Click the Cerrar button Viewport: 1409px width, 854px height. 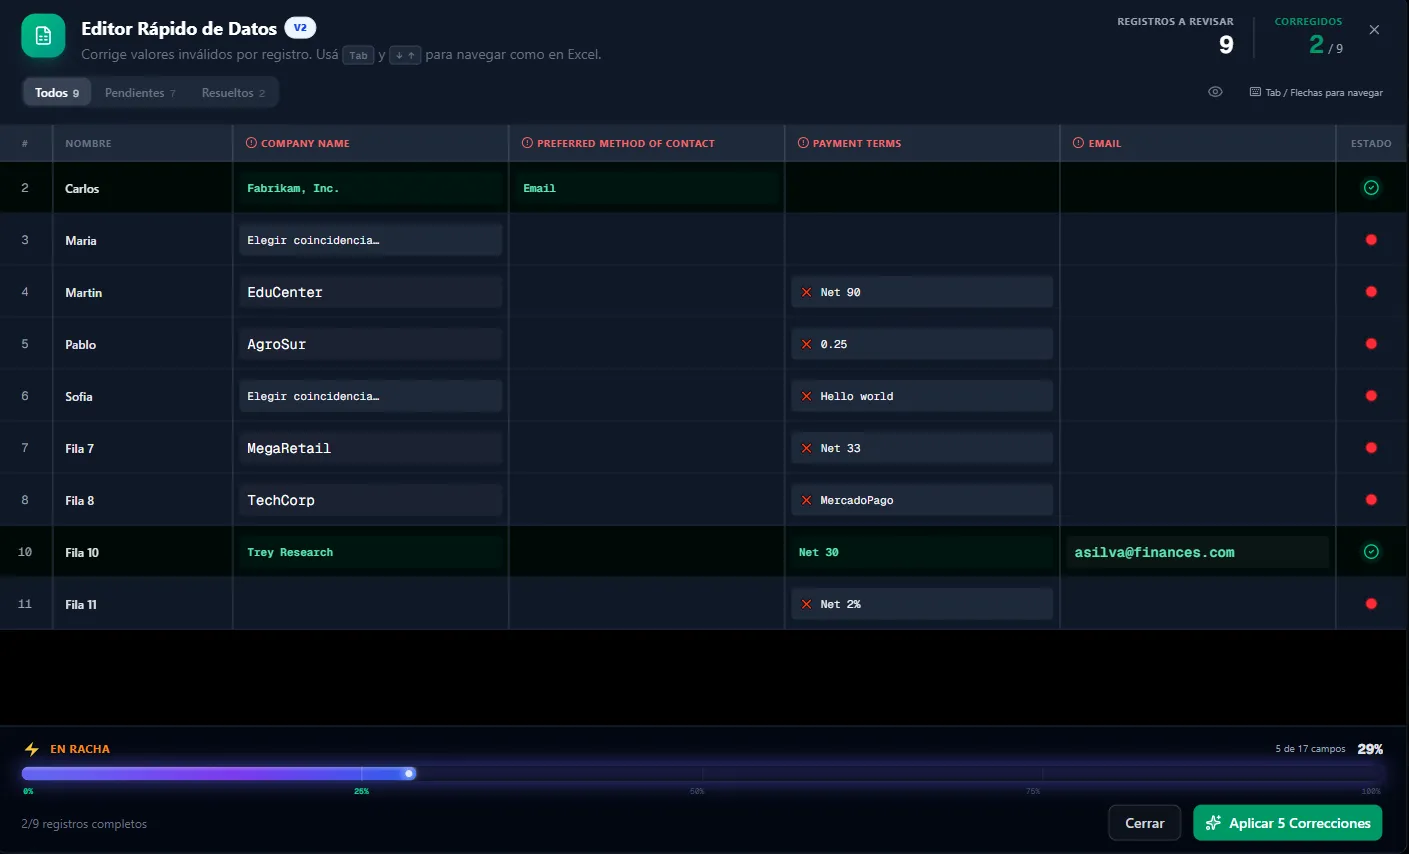[1145, 823]
